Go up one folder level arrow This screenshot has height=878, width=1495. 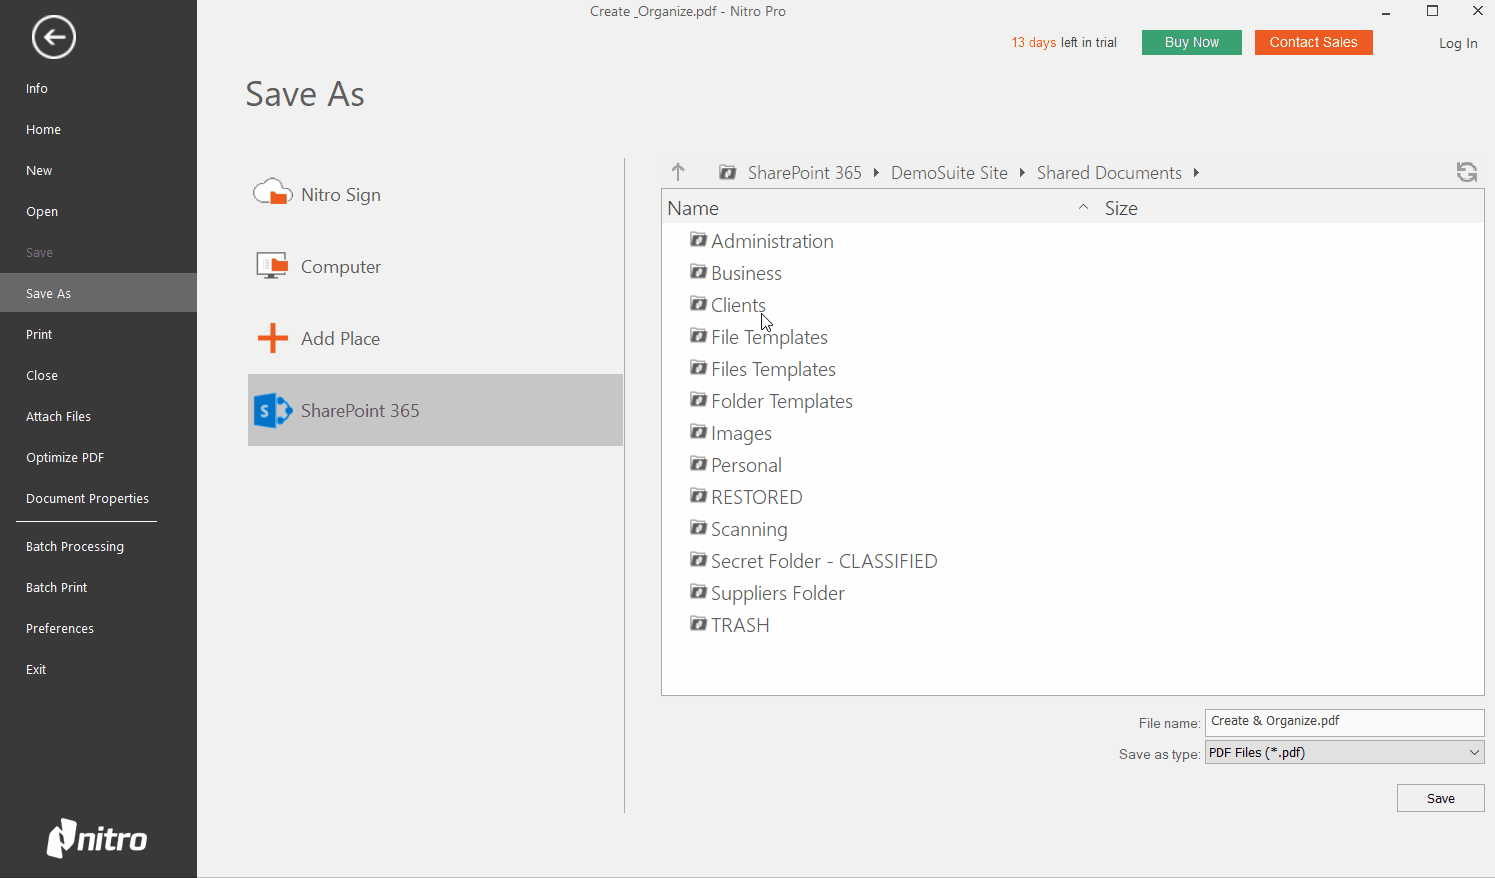(x=678, y=172)
